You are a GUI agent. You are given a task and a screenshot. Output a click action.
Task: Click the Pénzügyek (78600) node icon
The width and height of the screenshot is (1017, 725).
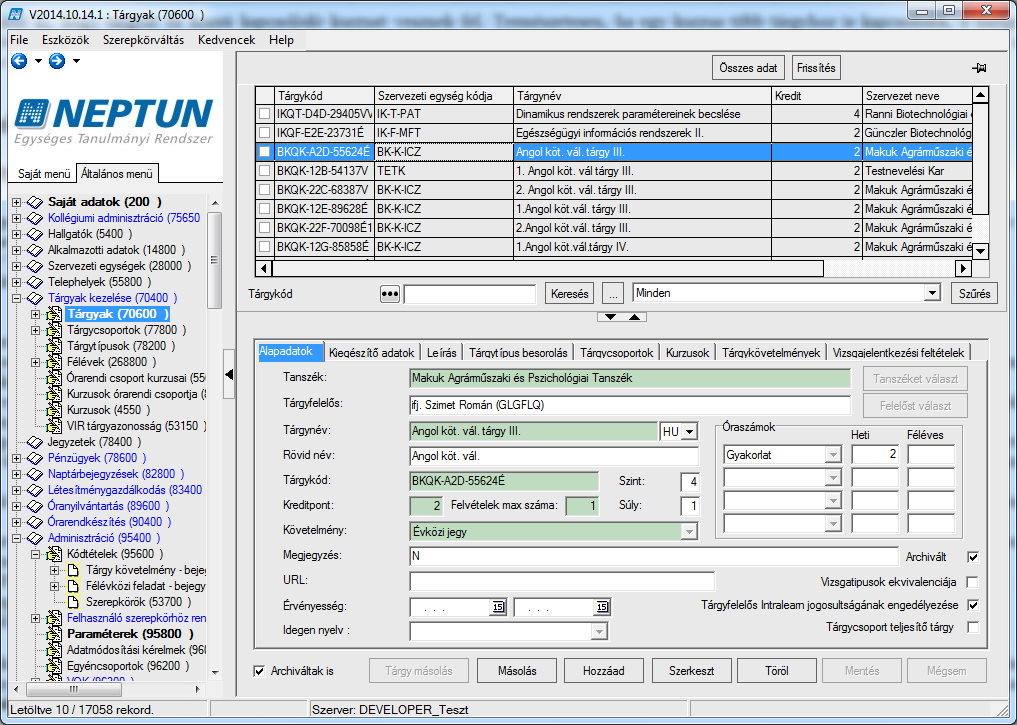(35, 458)
